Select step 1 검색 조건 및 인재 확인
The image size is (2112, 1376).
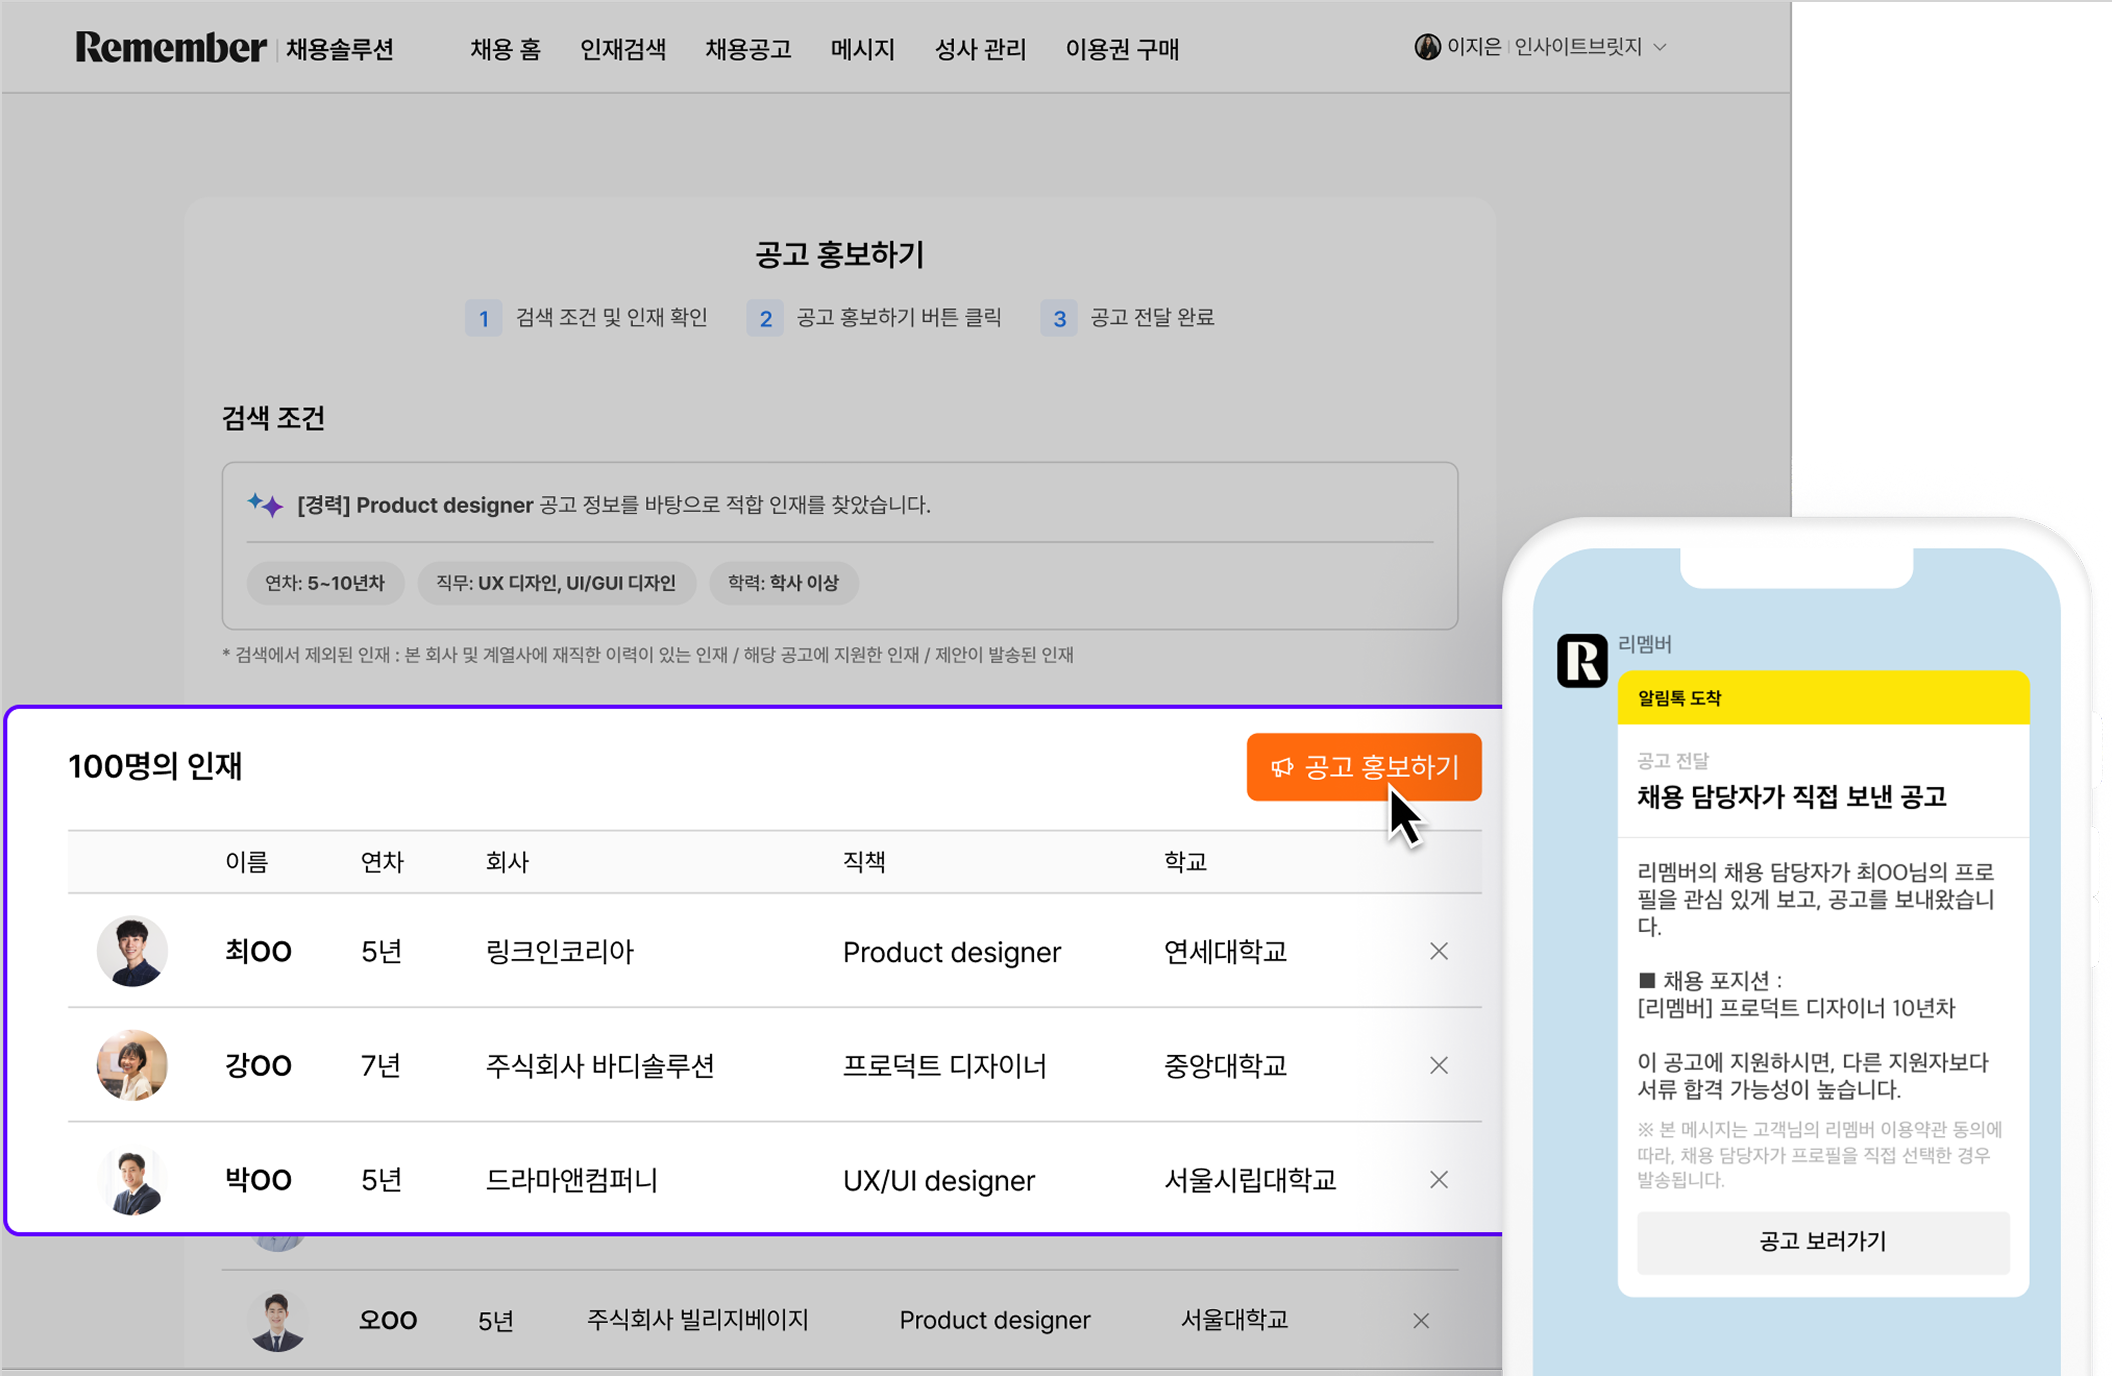point(587,318)
